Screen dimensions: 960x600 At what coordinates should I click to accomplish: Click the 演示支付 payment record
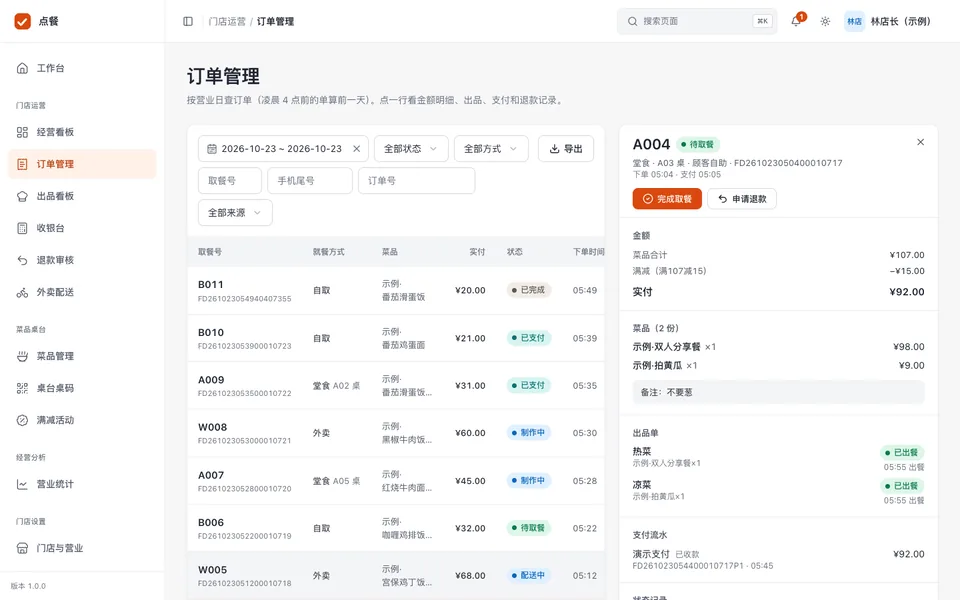click(778, 560)
